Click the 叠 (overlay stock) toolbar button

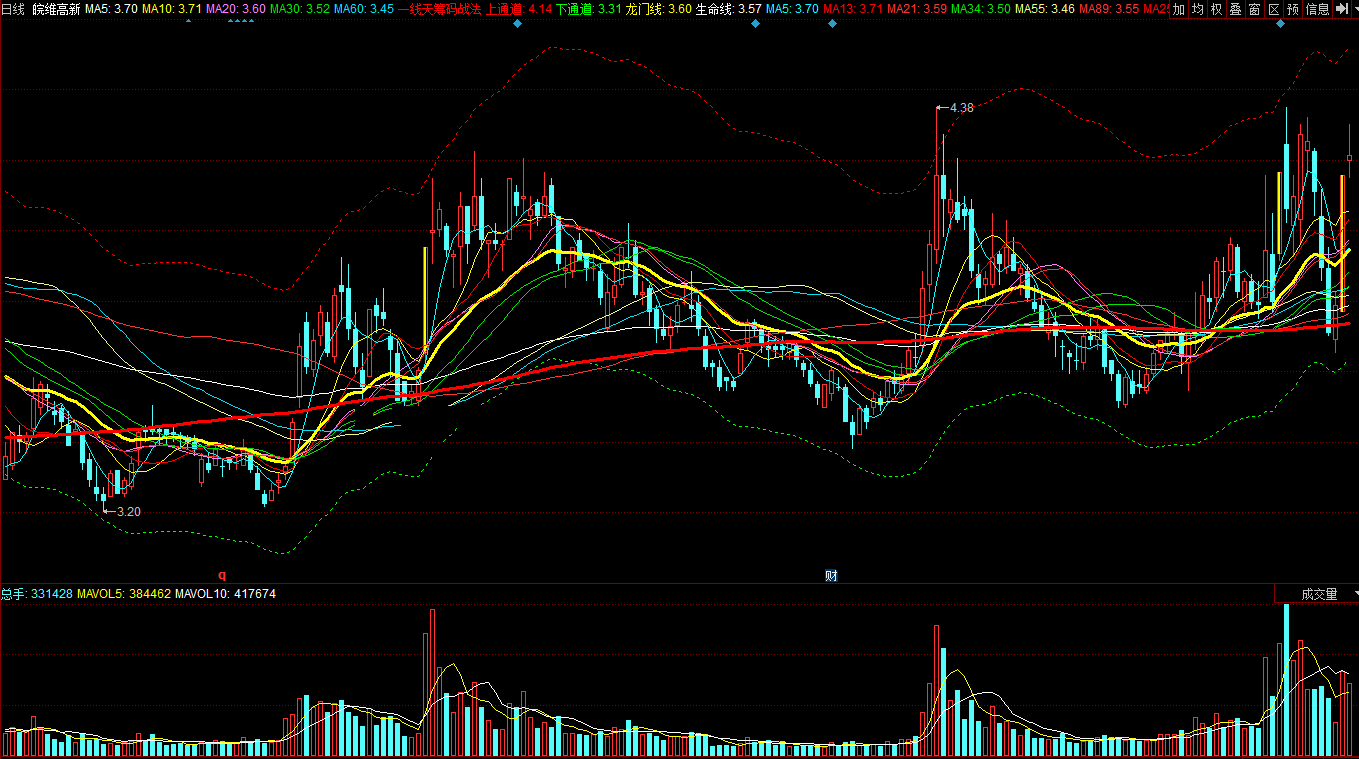[1236, 9]
